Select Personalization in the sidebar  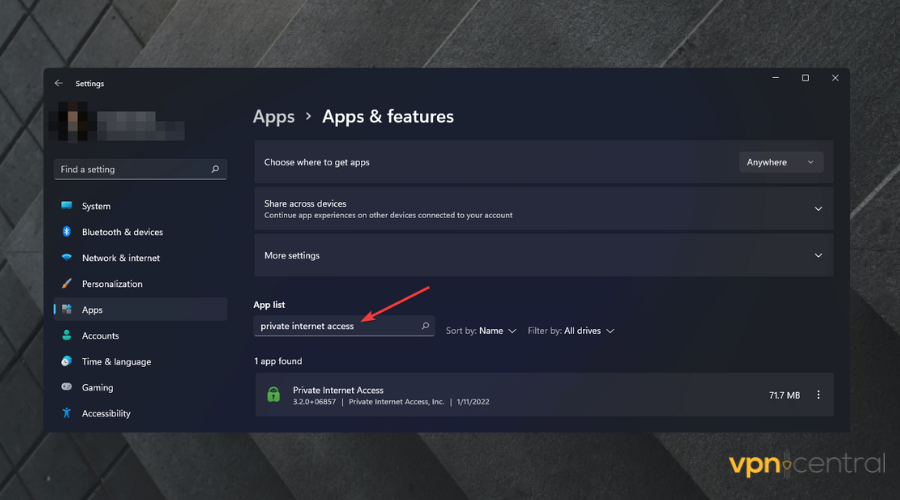[x=112, y=284]
